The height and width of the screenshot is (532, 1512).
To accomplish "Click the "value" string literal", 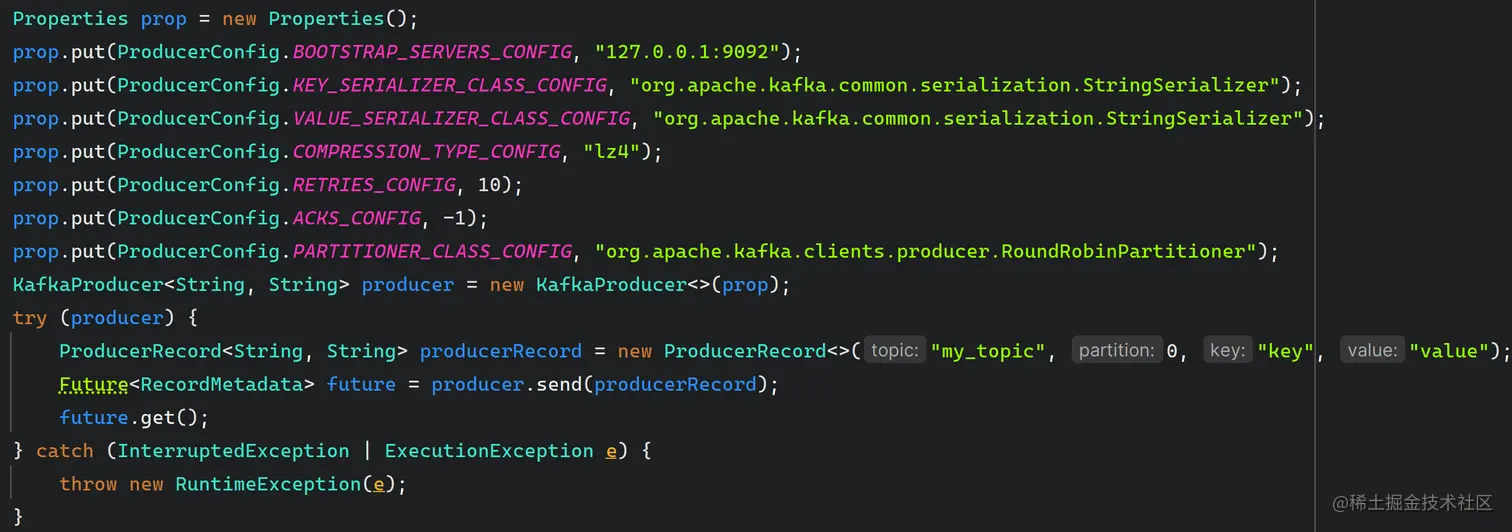I will point(1449,351).
